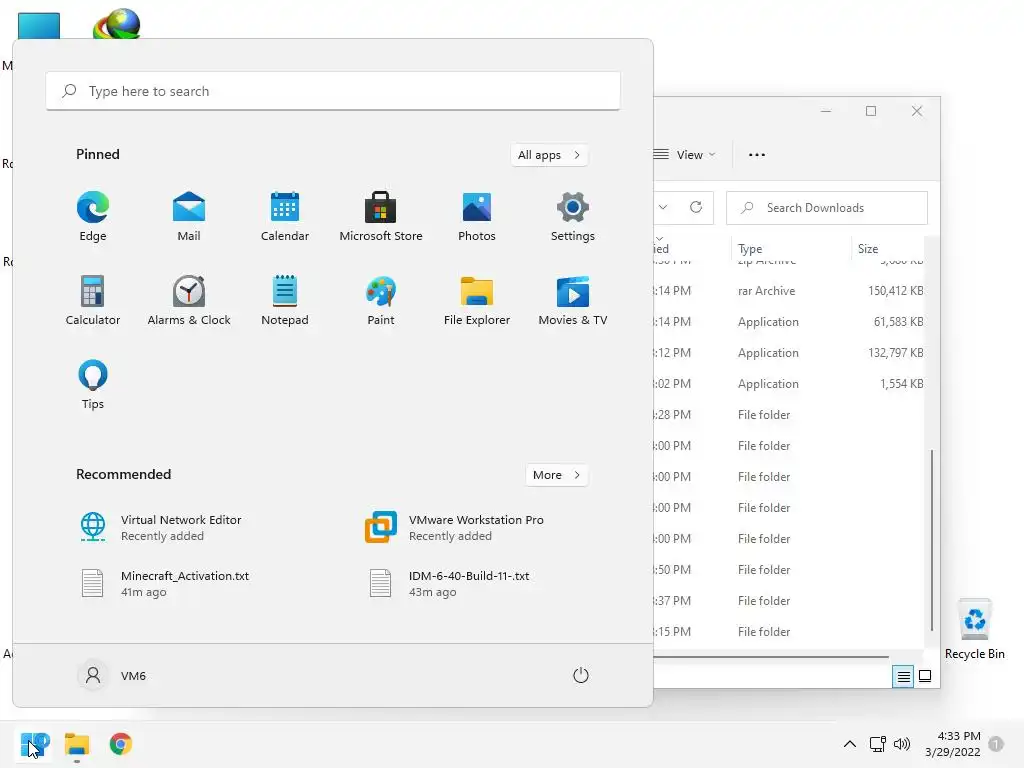Click the Type here to search box

coord(333,91)
